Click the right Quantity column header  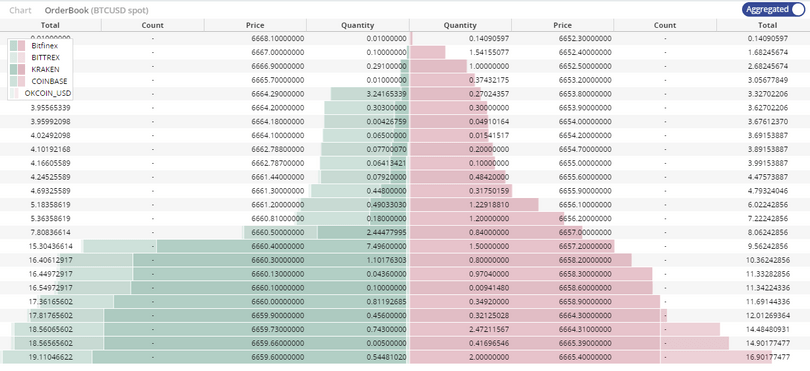tap(460, 25)
